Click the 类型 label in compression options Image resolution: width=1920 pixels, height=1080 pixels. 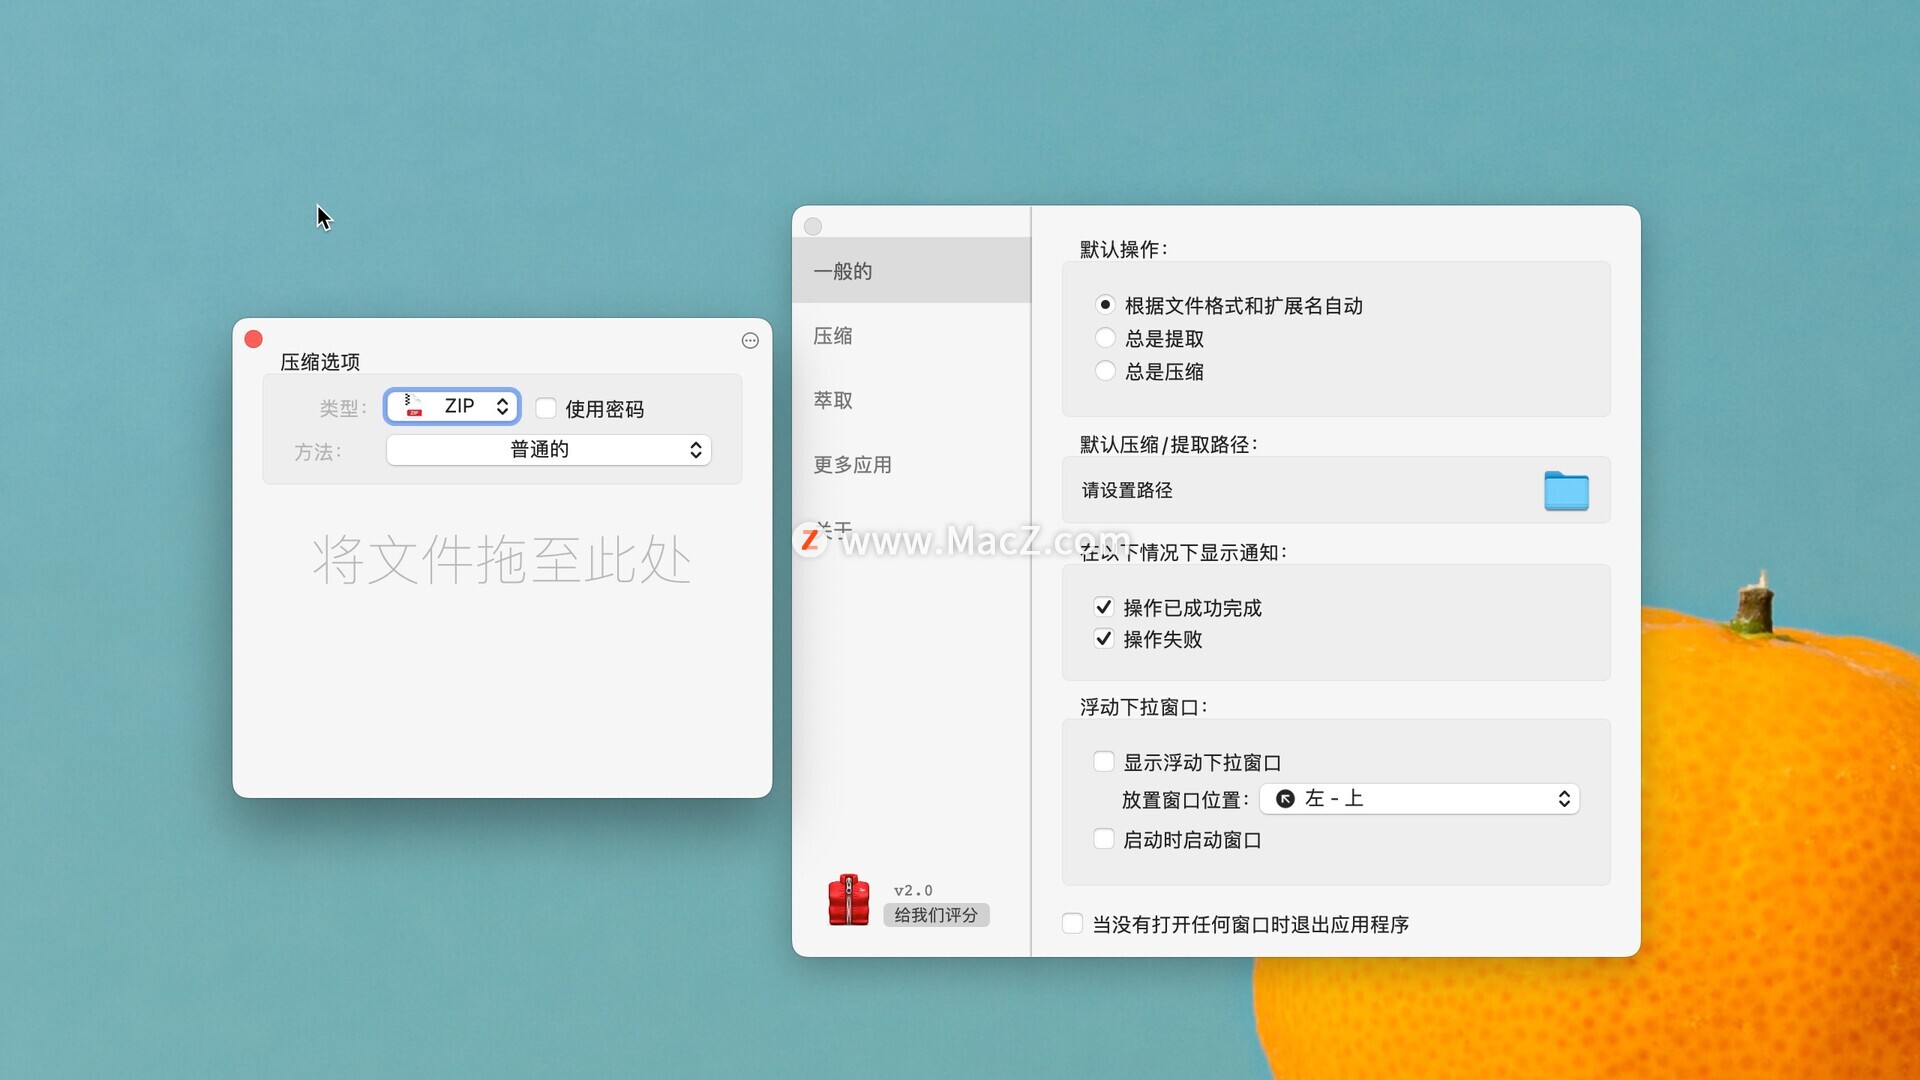pos(343,408)
